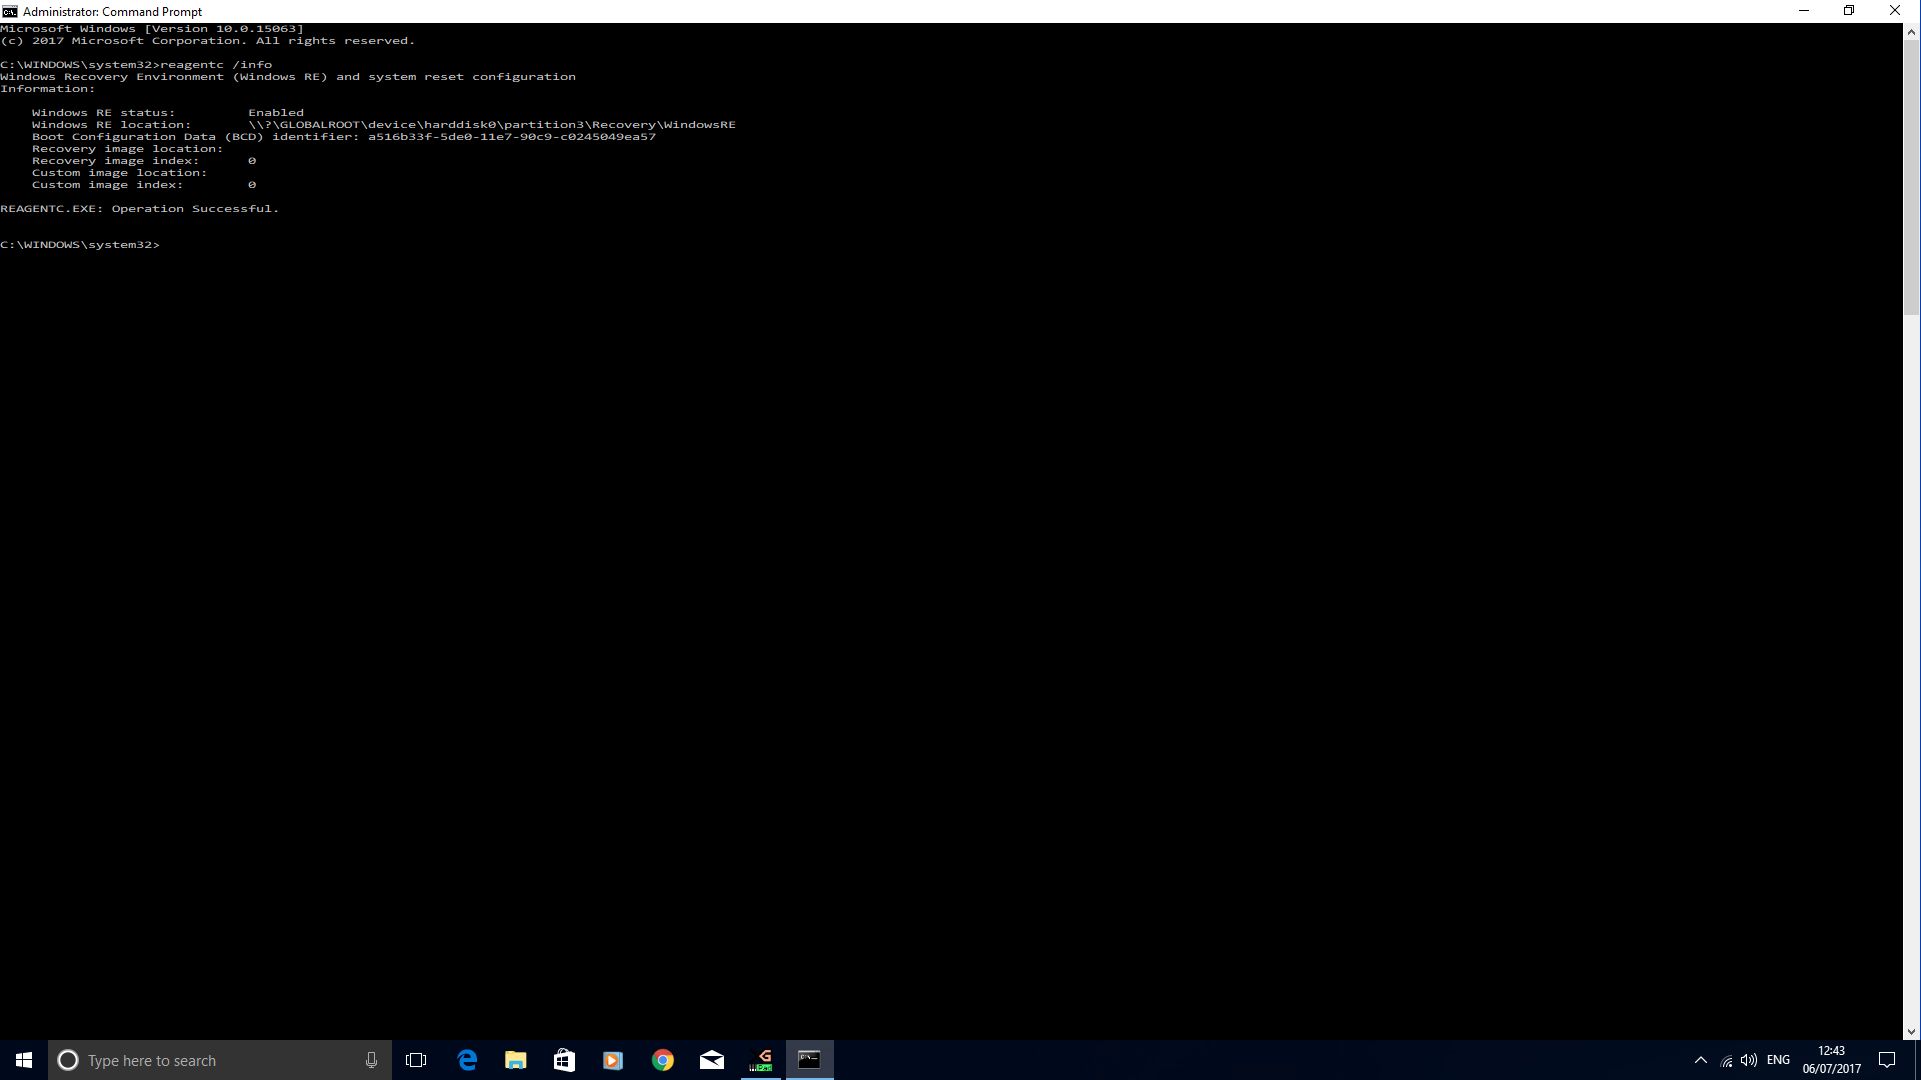Click the vertical scrollbar thumb
This screenshot has height=1080, width=1921.
[1911, 178]
